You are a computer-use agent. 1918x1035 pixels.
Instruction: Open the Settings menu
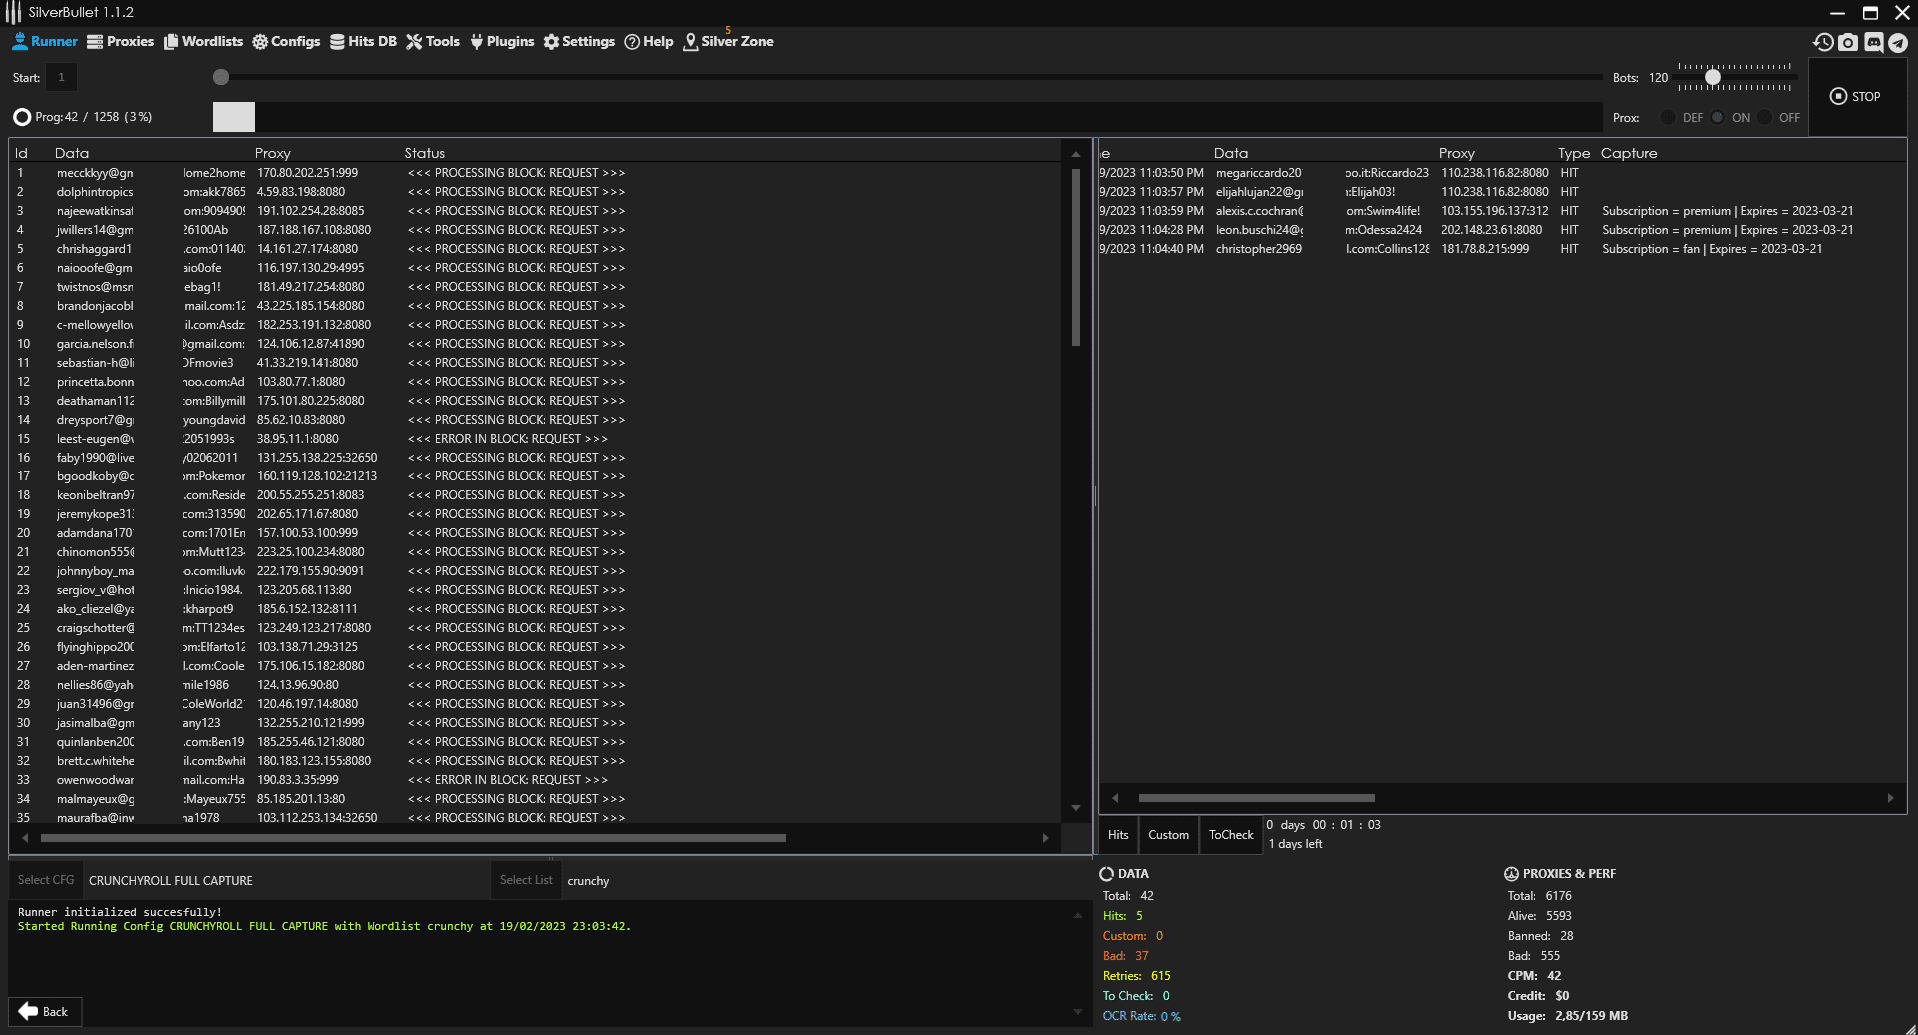(579, 41)
